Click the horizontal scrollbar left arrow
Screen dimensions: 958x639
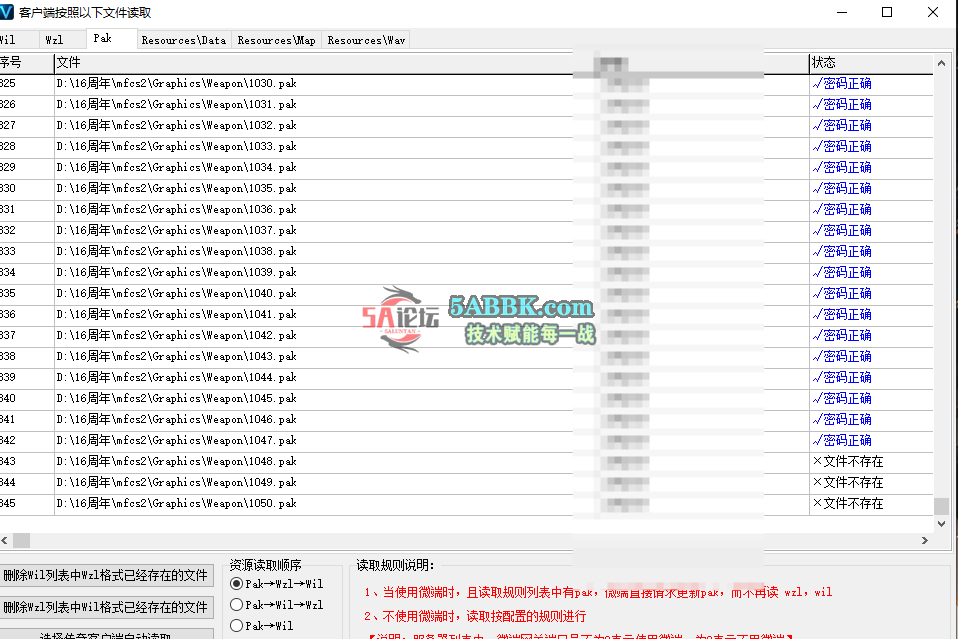pos(5,540)
